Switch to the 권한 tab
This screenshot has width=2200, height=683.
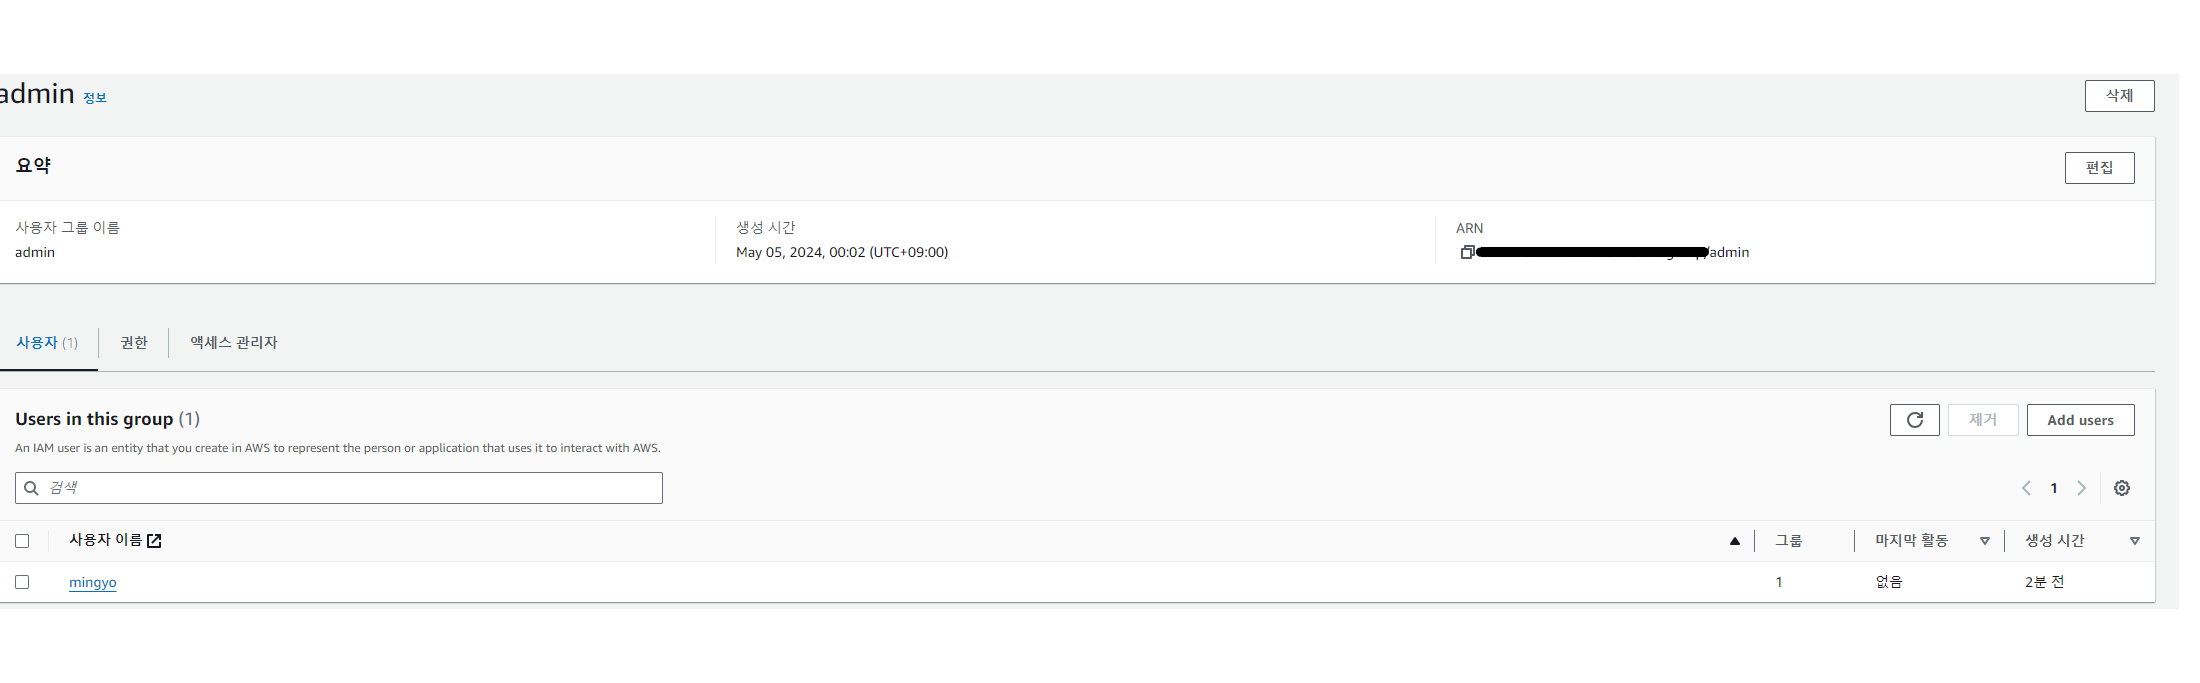point(134,342)
